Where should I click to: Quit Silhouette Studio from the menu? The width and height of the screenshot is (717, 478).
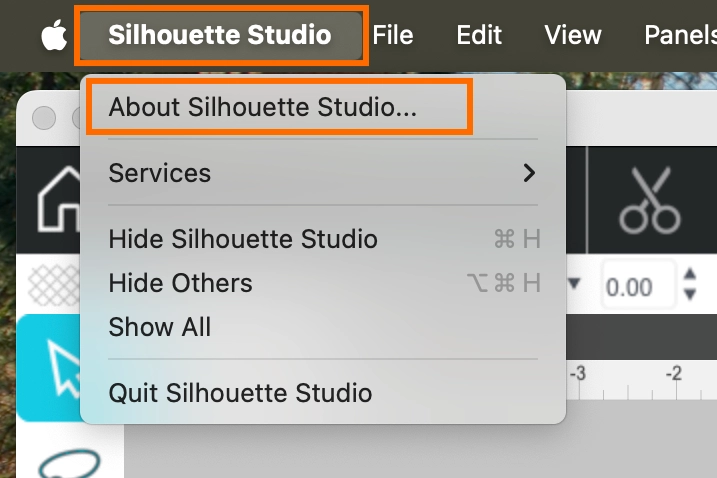[240, 393]
